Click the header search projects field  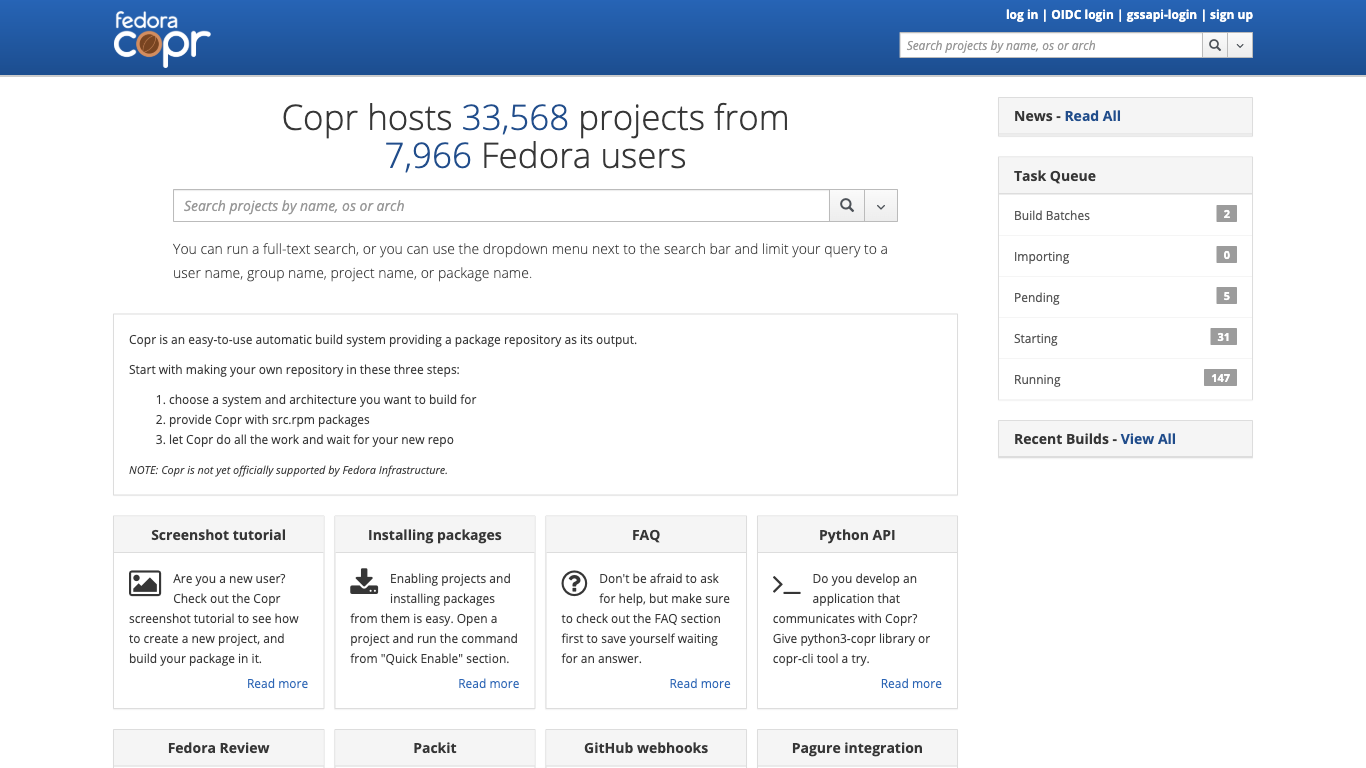tap(1051, 45)
